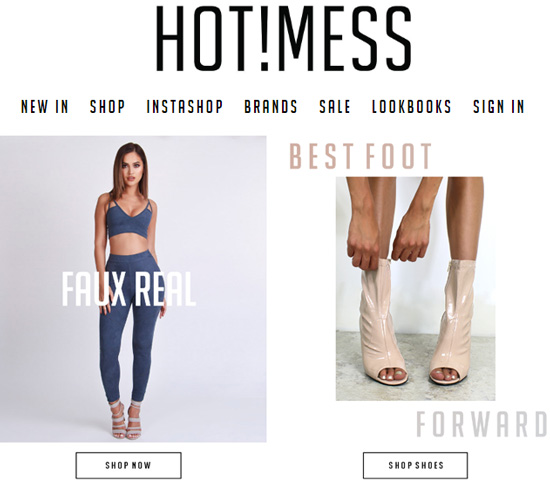Screen dimensions: 550x484
Task: Click the hands pulling on the boot
Action: click(388, 240)
